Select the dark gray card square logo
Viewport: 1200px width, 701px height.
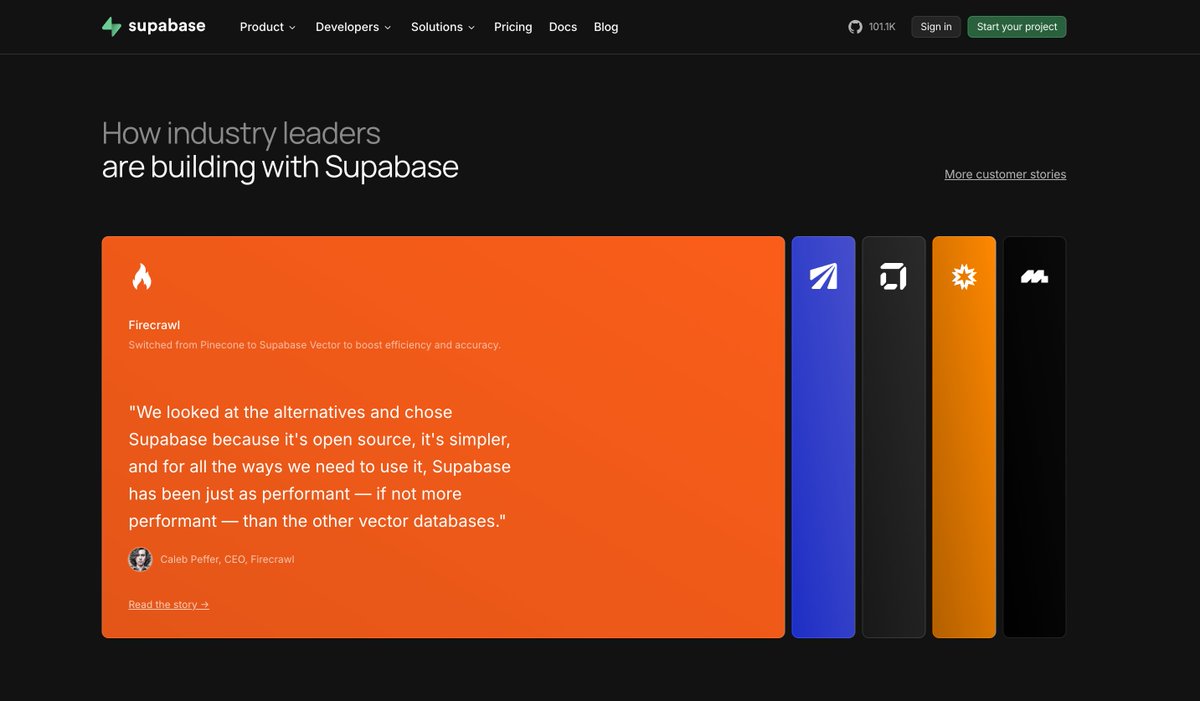click(x=893, y=277)
